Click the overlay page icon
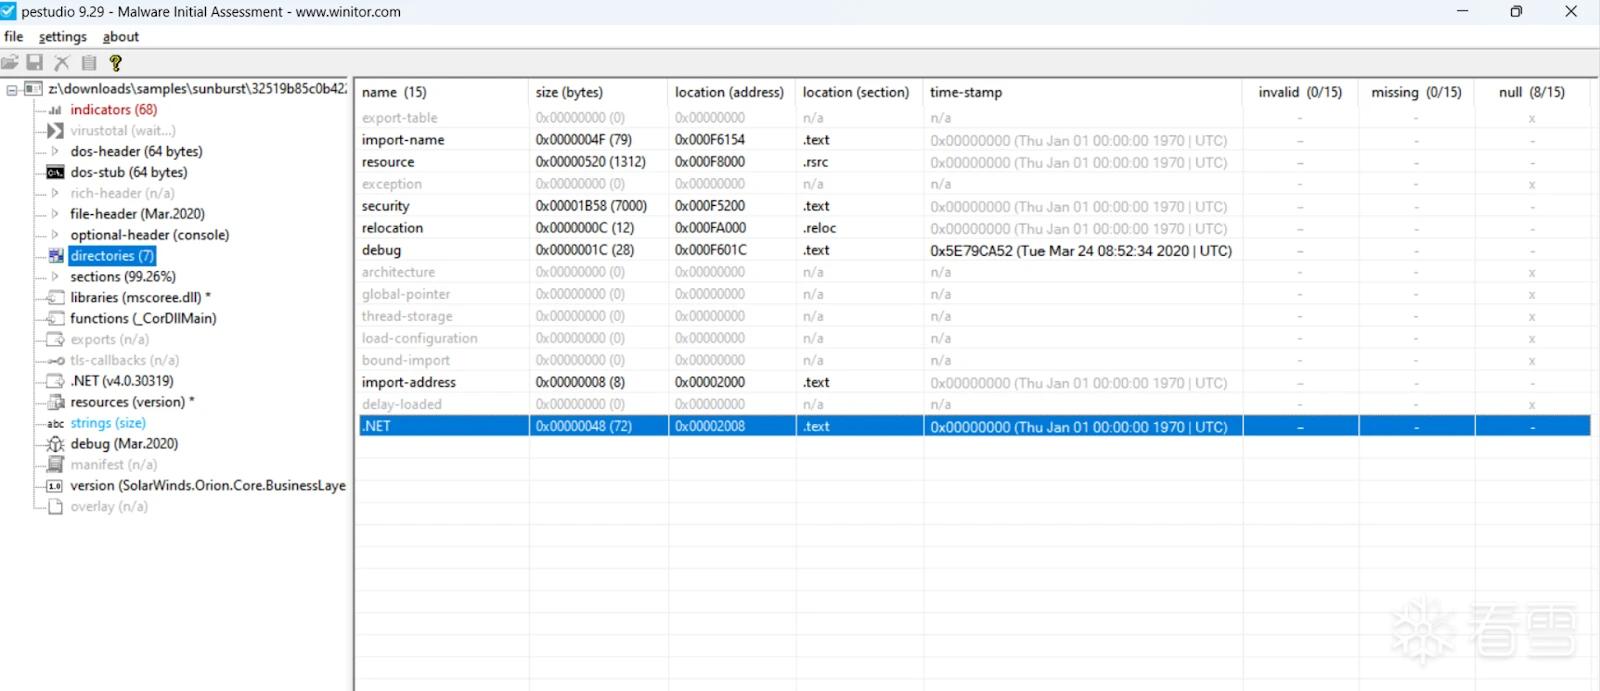Screen dimensions: 1600x691 pos(56,507)
